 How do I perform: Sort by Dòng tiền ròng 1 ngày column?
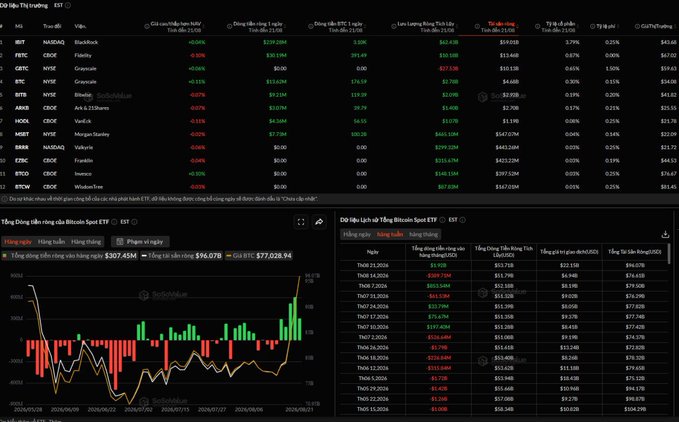click(285, 26)
